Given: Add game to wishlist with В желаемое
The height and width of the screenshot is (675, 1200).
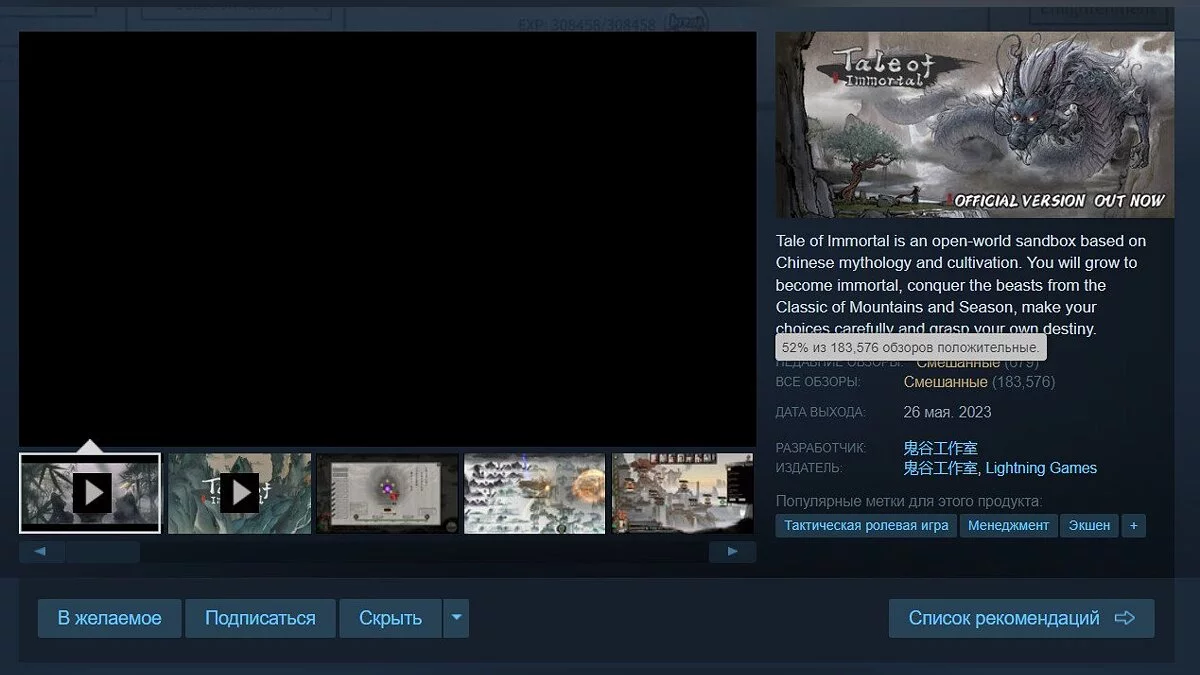Looking at the screenshot, I should tap(109, 618).
